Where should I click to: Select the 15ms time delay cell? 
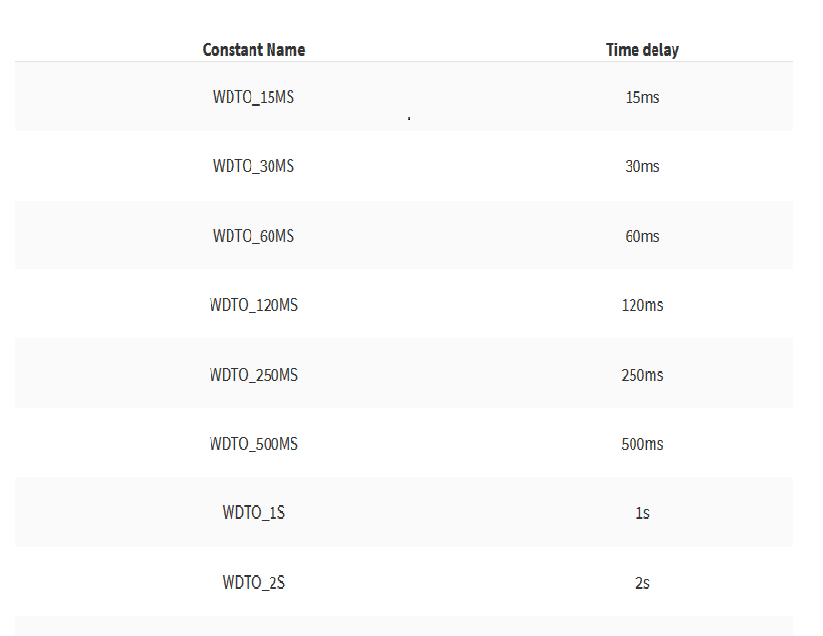642,97
